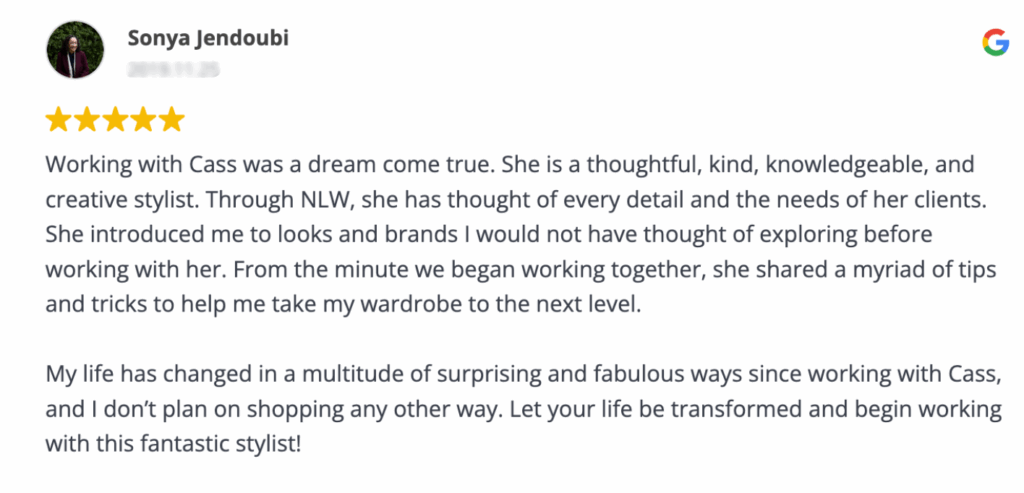
Task: Click the reviewer name Sonya Jendoubi
Action: click(x=208, y=39)
